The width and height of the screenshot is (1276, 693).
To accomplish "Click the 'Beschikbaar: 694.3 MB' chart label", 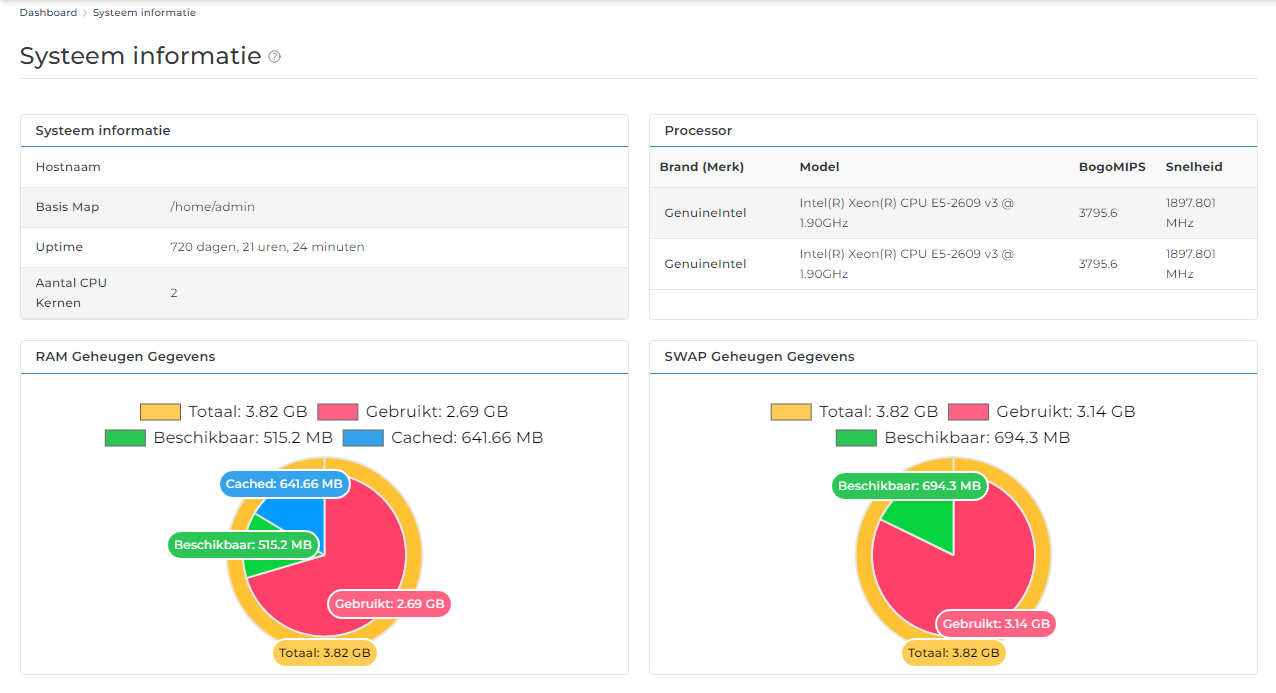I will click(x=909, y=486).
